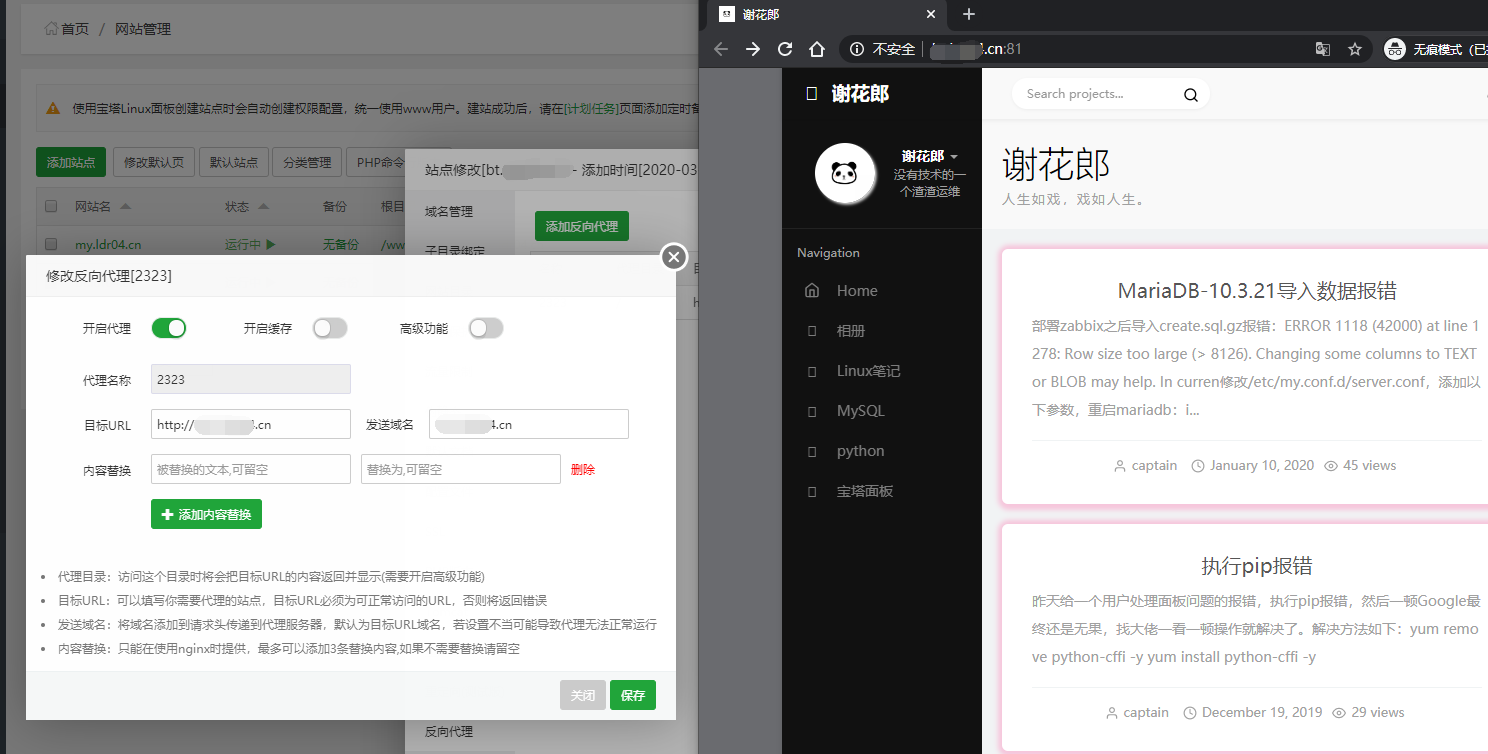Click the 目标URL input field

(250, 424)
